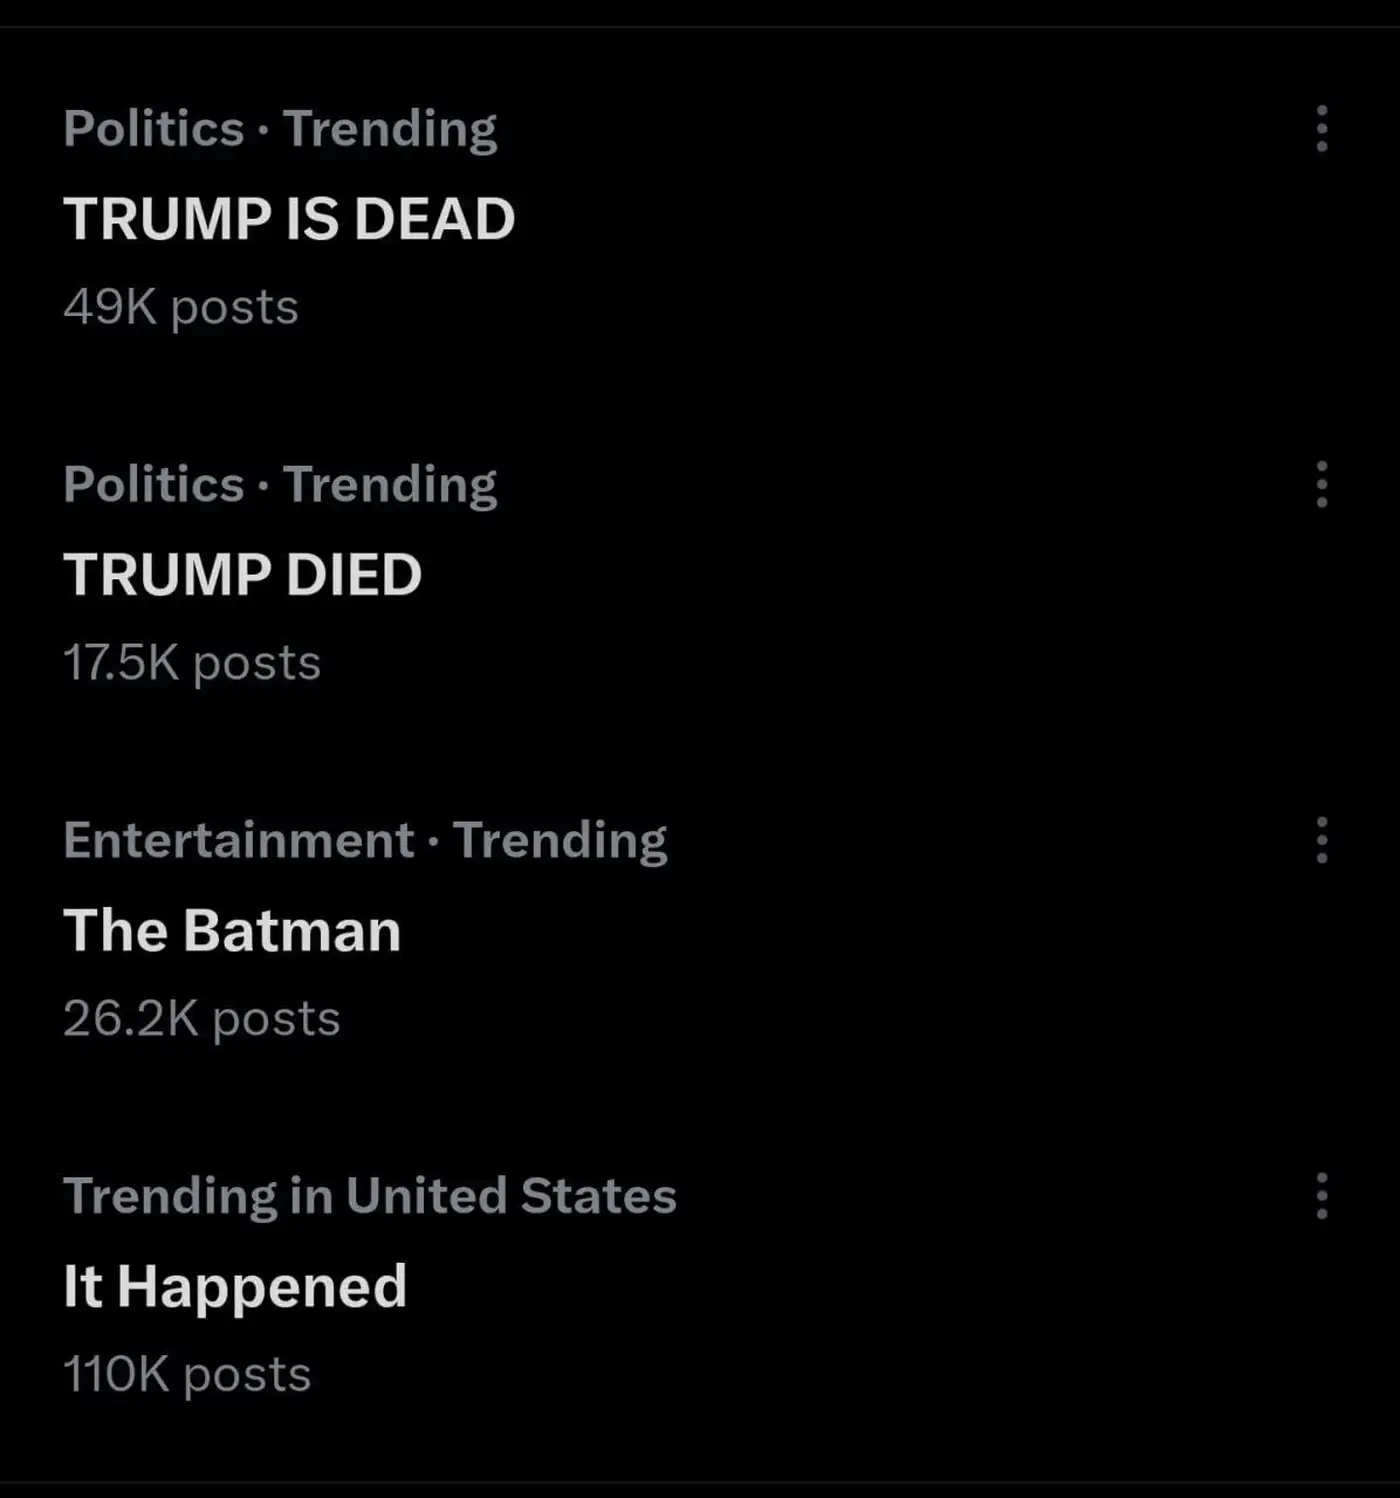Click the word Trending above It Happened
The width and height of the screenshot is (1400, 1498).
pos(169,1196)
